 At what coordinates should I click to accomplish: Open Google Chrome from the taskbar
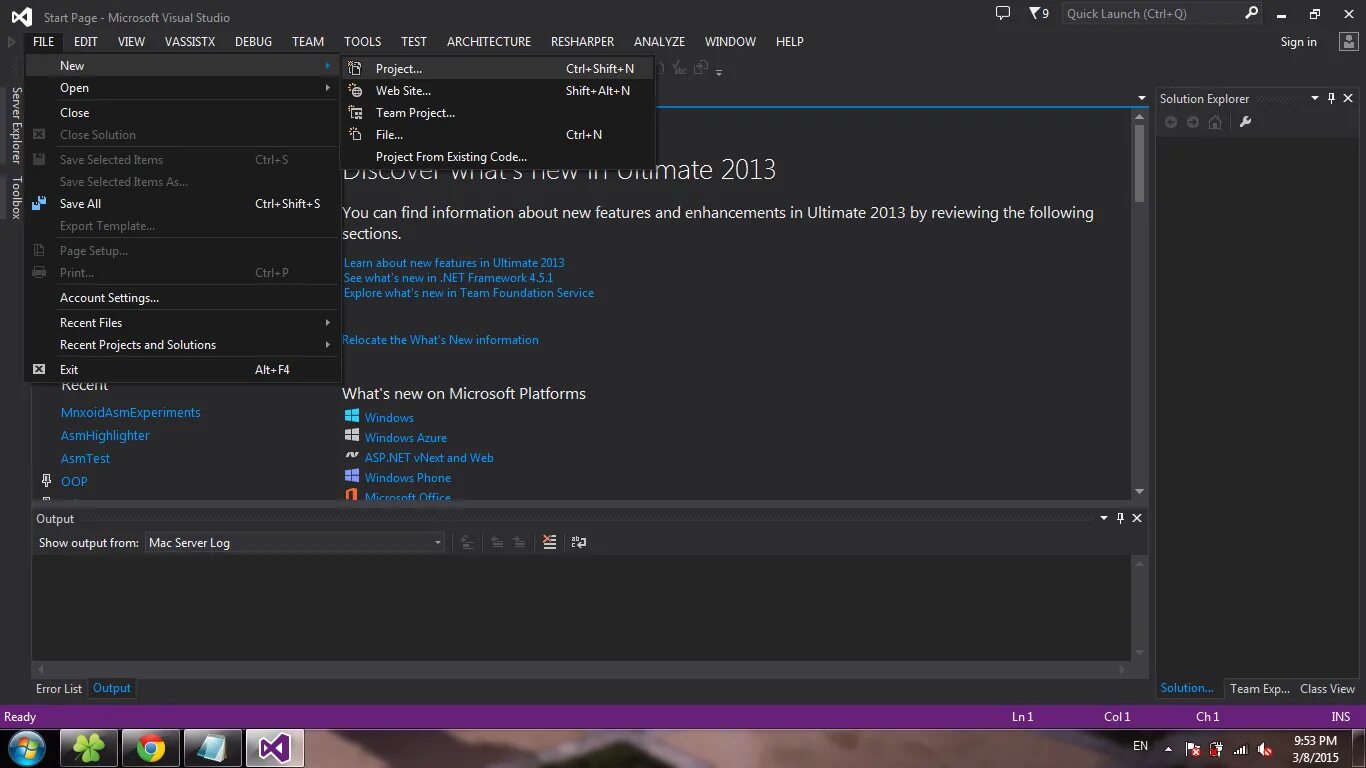coord(151,748)
